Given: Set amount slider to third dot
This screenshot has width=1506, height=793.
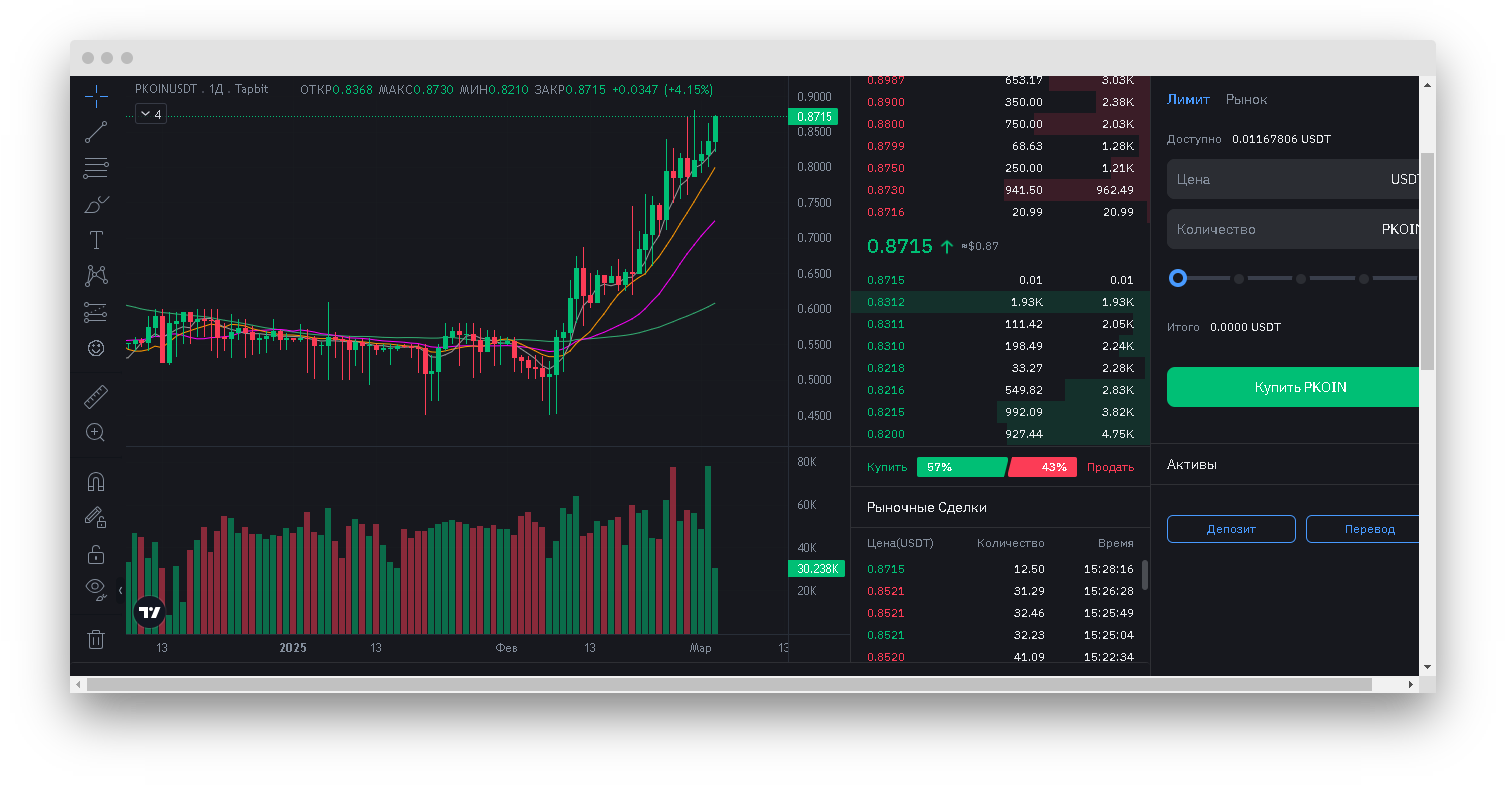Looking at the screenshot, I should (1301, 279).
